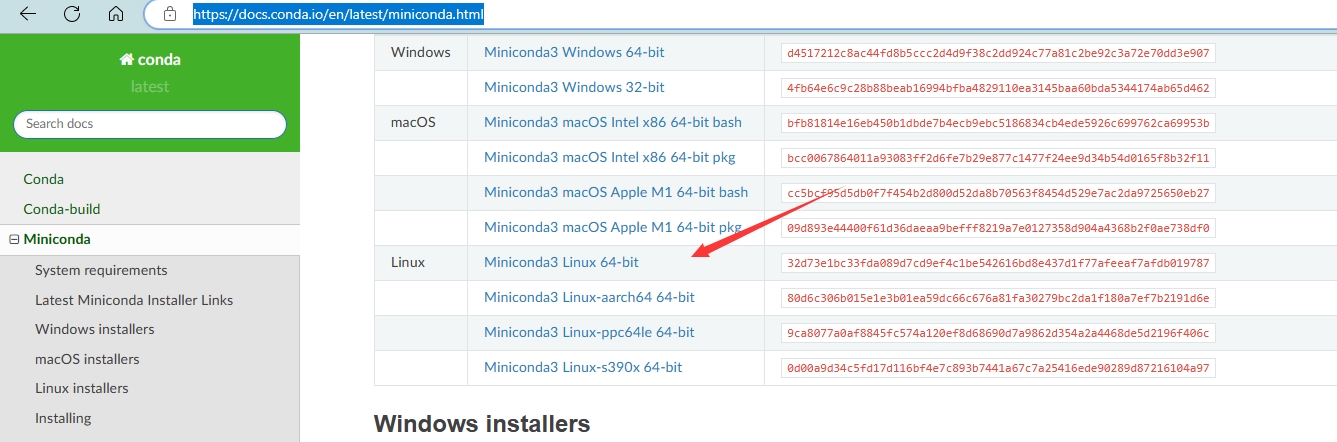1337x442 pixels.
Task: Collapse the Miniconda sidebar section
Action: [x=14, y=240]
